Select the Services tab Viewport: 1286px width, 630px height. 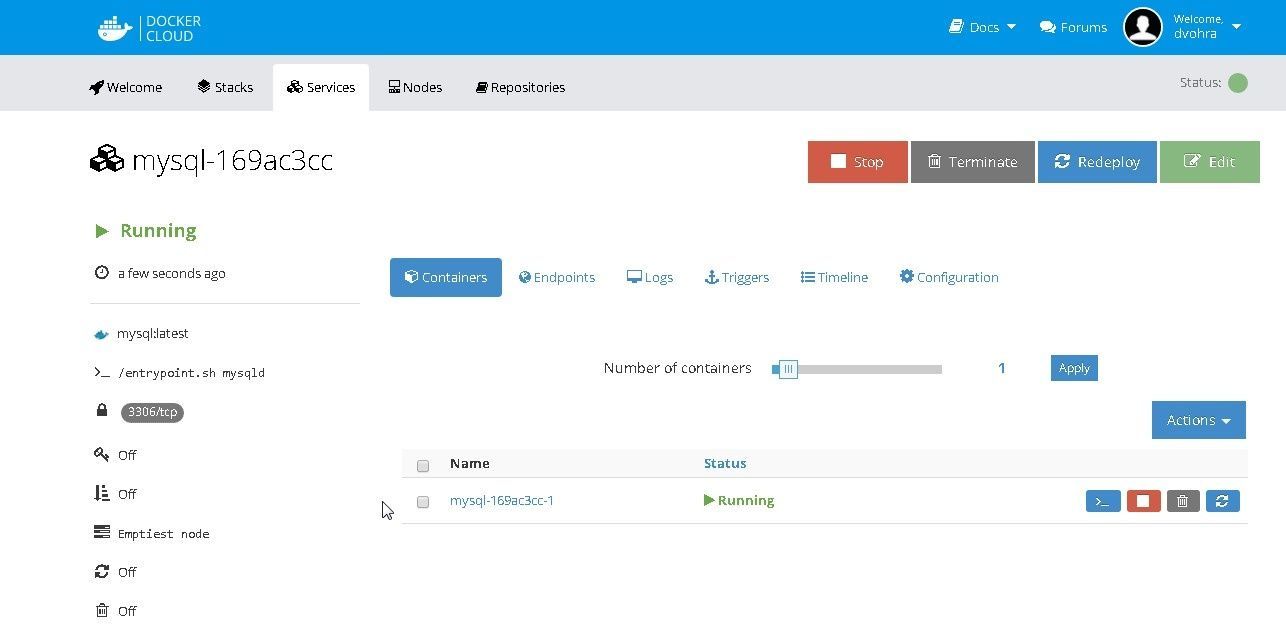pyautogui.click(x=321, y=87)
